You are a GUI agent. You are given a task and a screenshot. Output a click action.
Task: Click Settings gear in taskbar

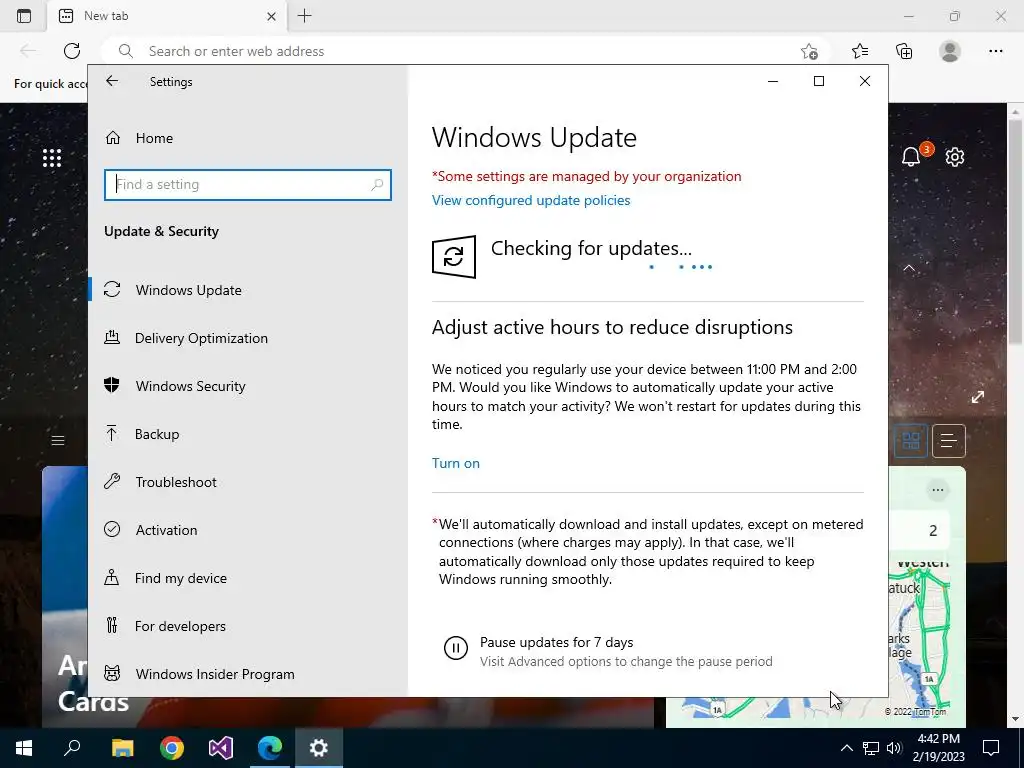point(319,748)
